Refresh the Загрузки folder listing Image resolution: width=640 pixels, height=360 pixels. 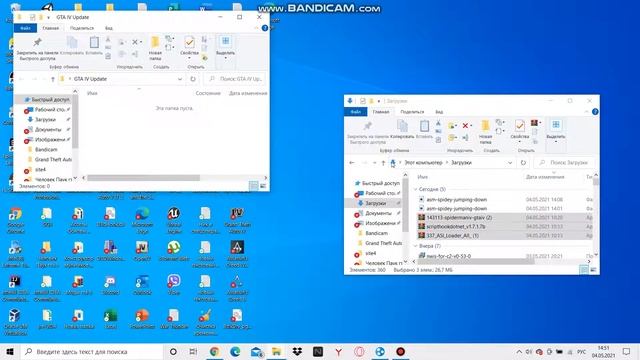(x=523, y=162)
